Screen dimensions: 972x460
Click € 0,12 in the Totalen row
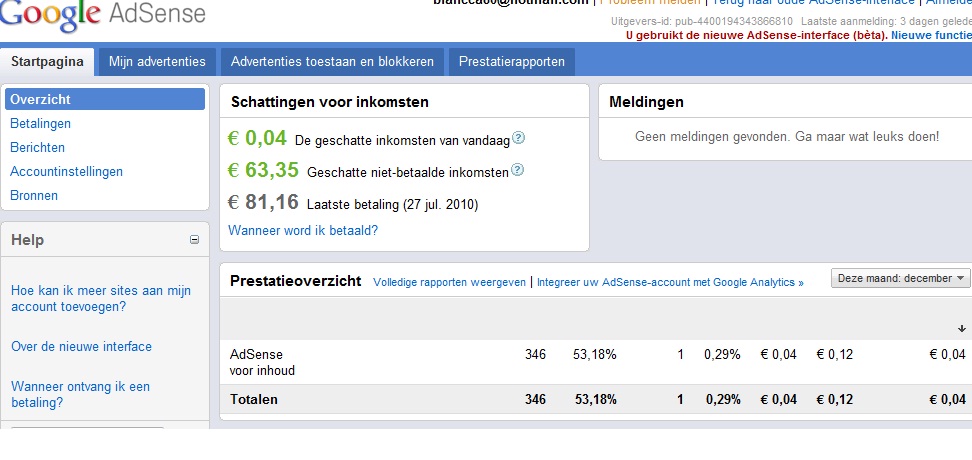pos(834,400)
